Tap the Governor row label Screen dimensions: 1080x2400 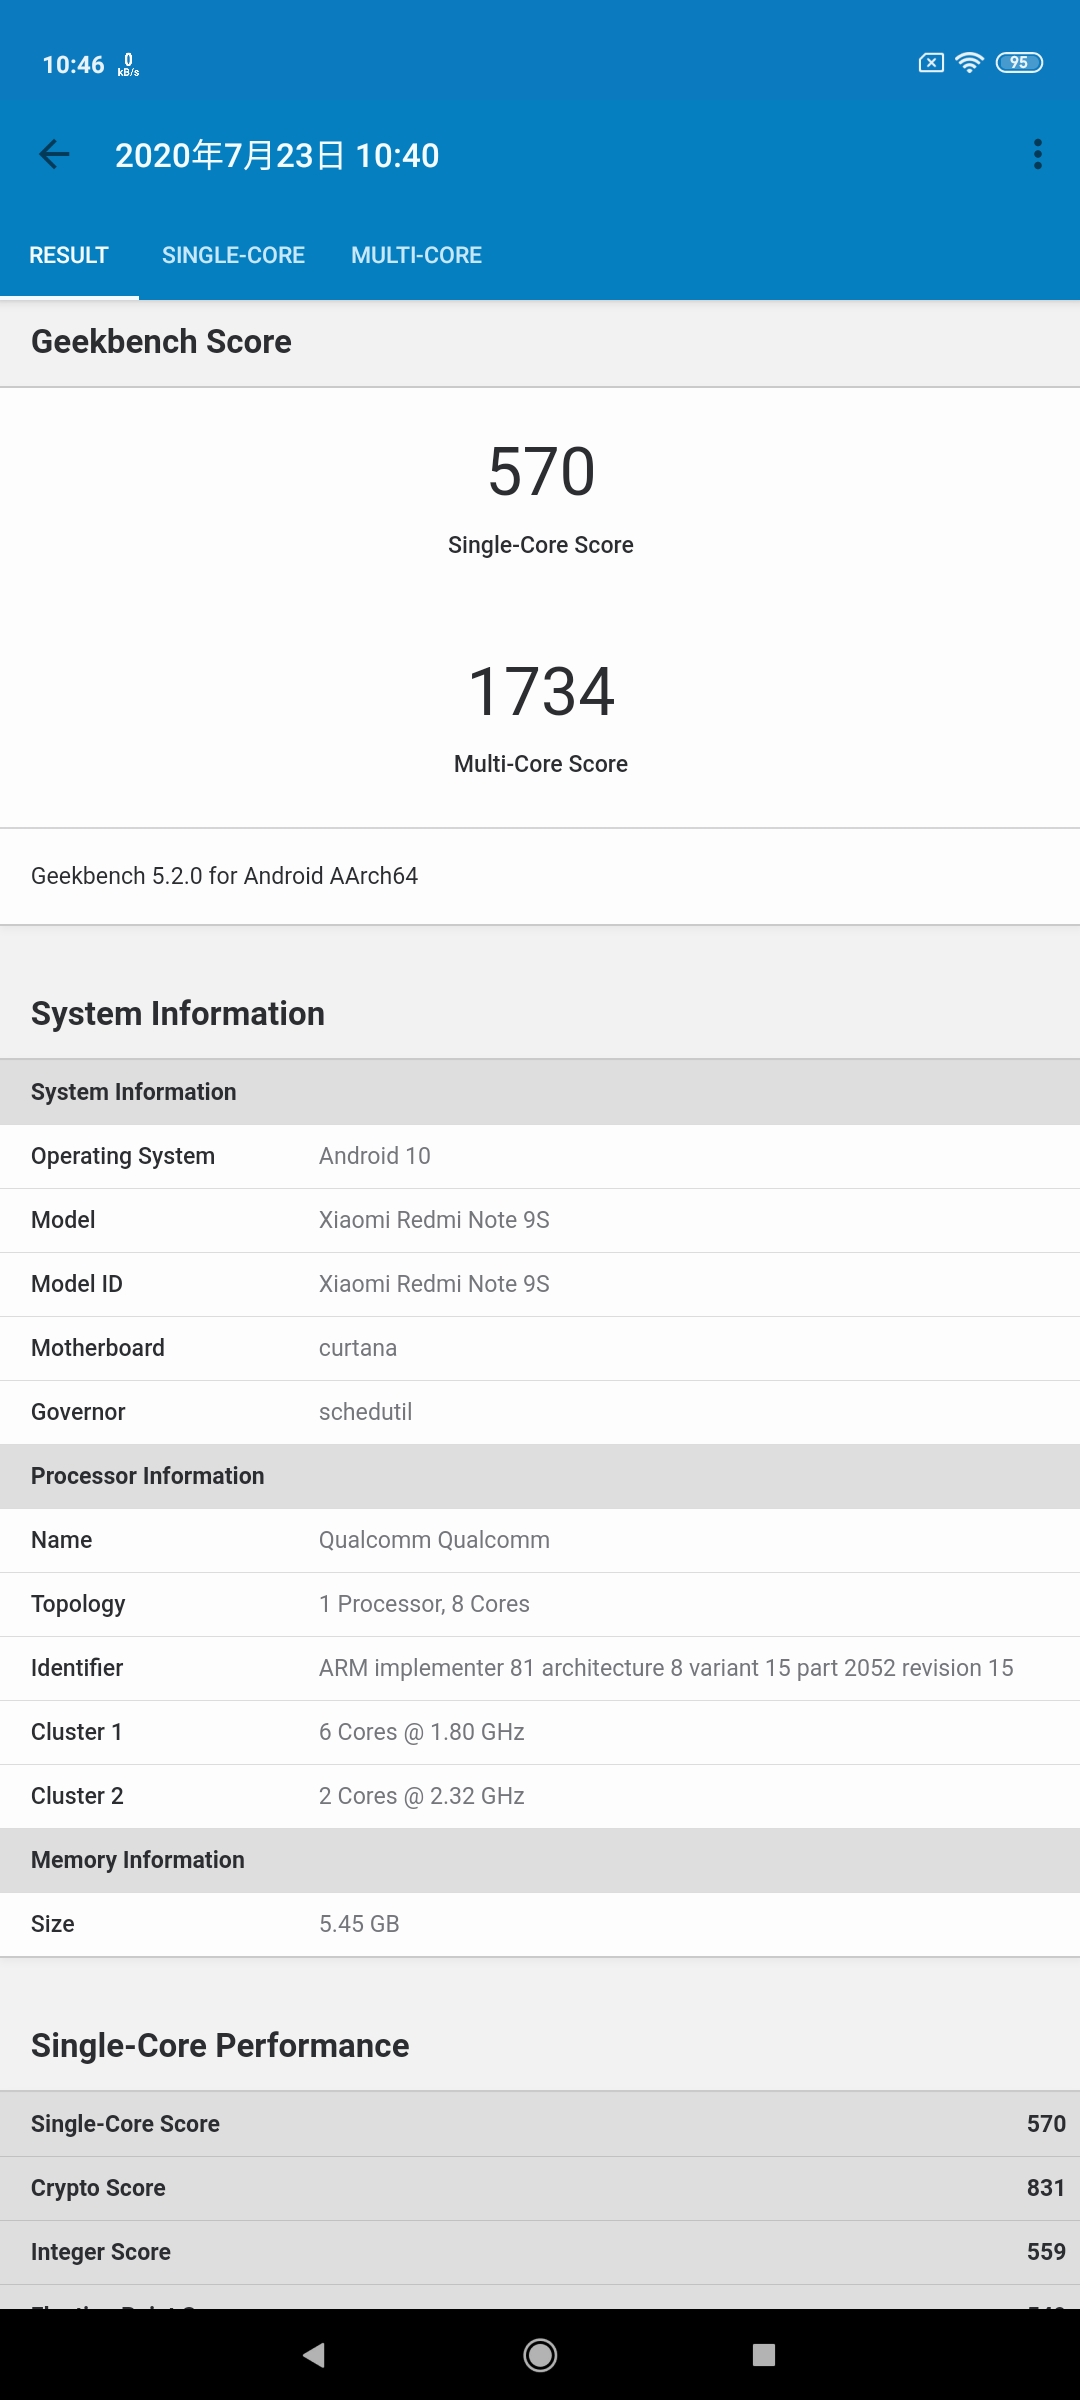click(x=78, y=1412)
